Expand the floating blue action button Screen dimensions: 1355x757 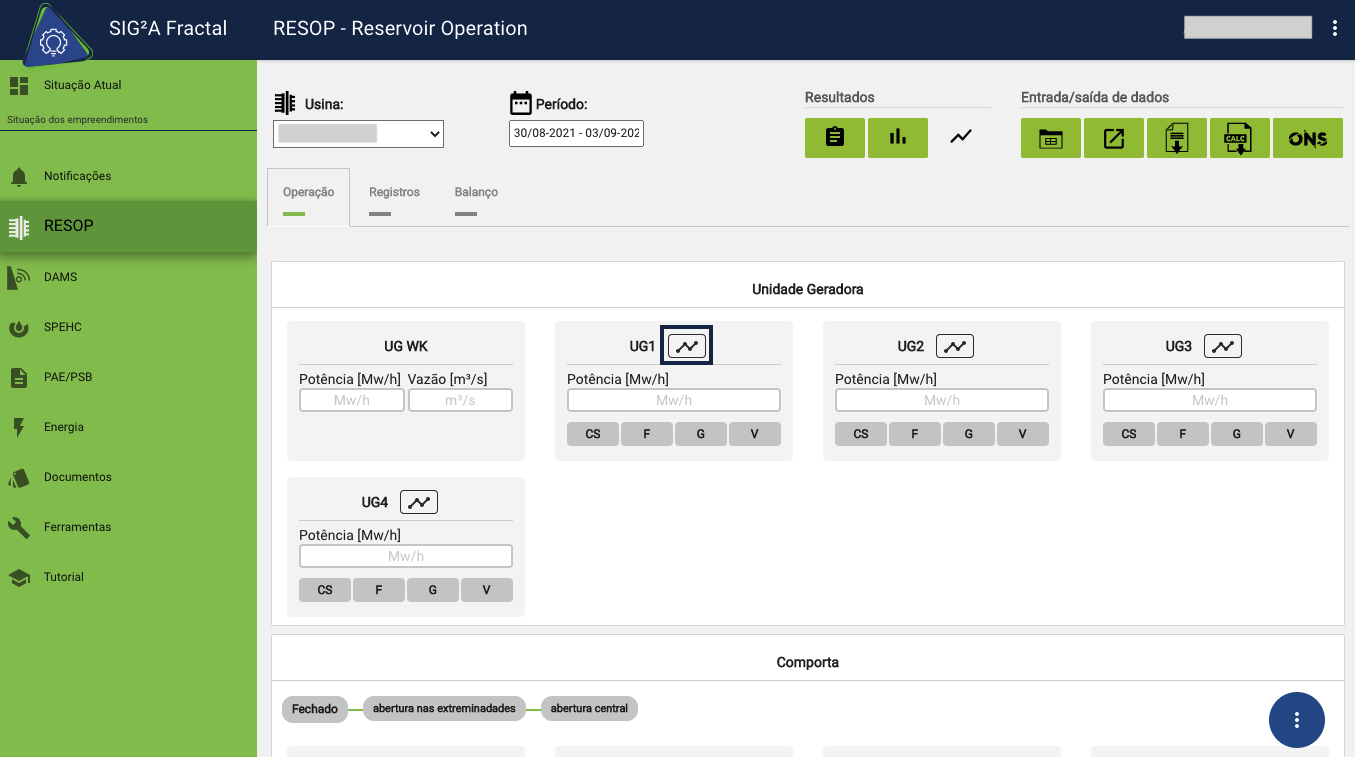click(x=1296, y=719)
